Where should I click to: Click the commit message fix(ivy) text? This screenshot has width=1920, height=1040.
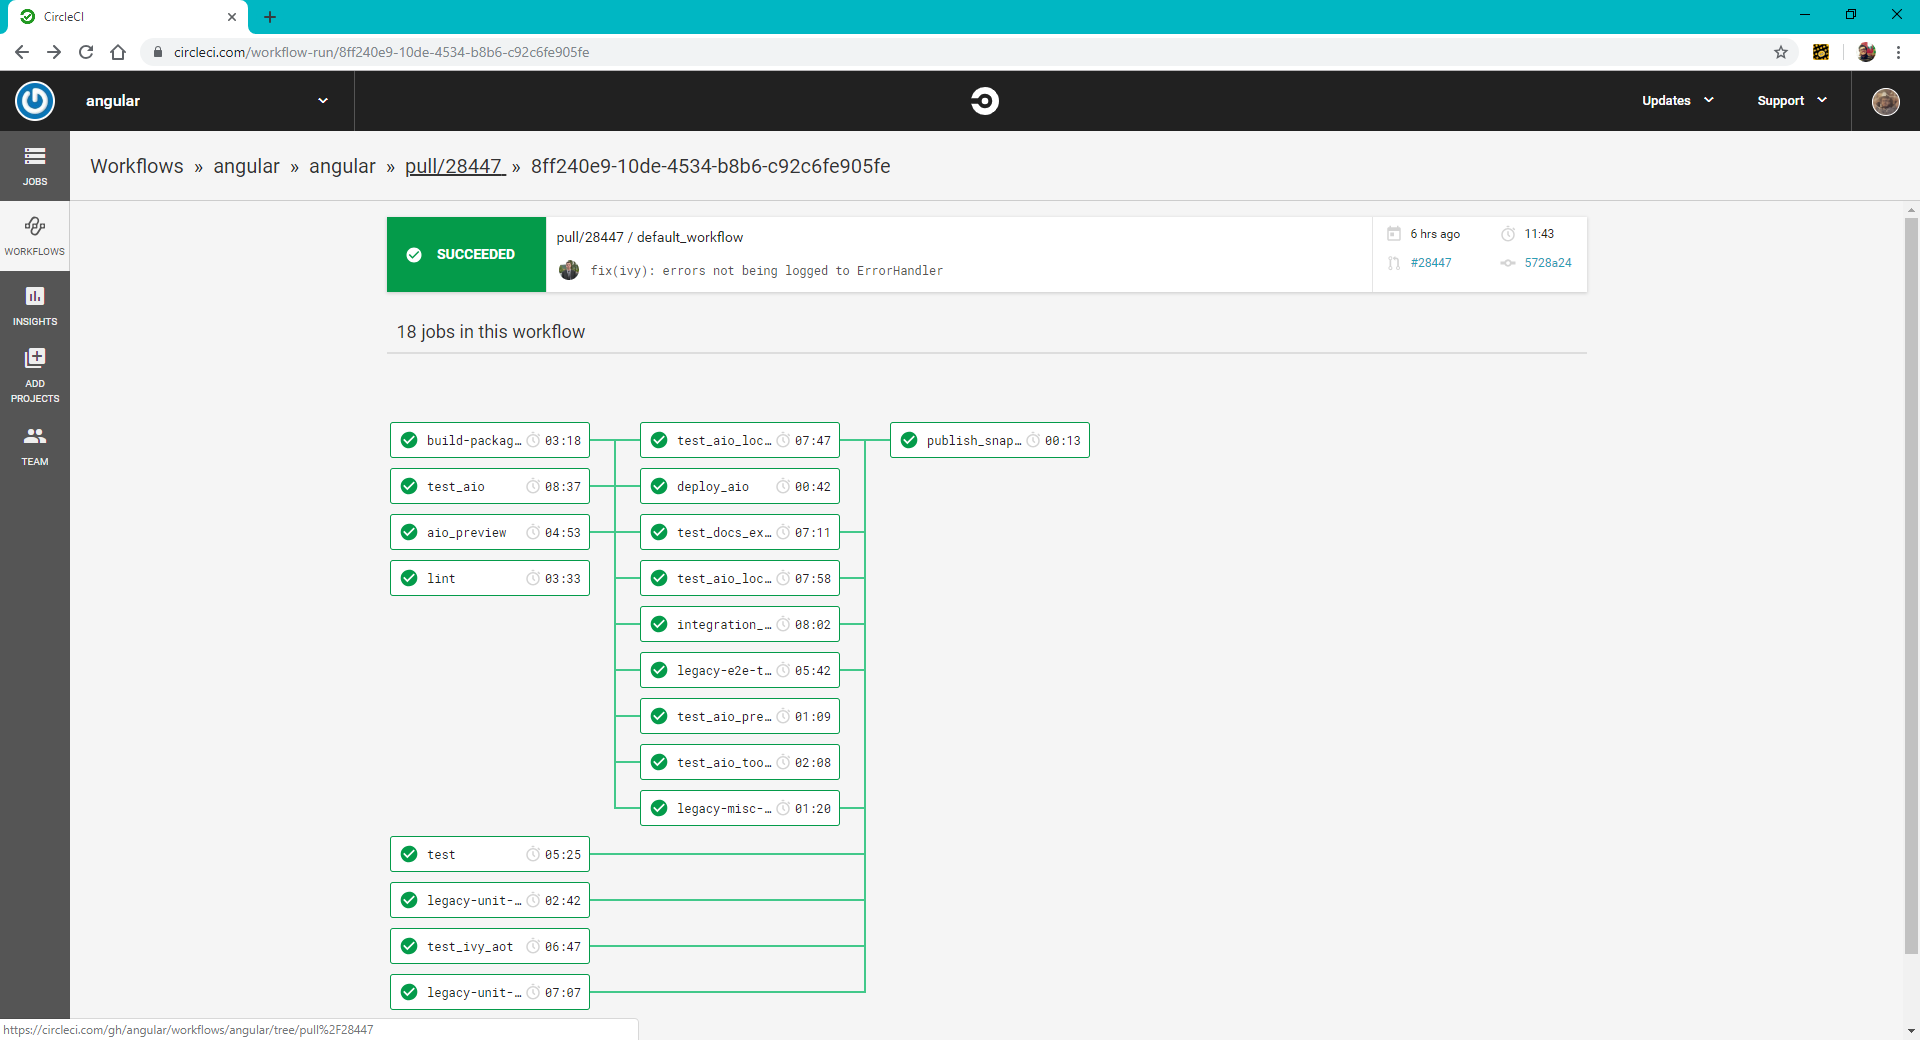766,271
